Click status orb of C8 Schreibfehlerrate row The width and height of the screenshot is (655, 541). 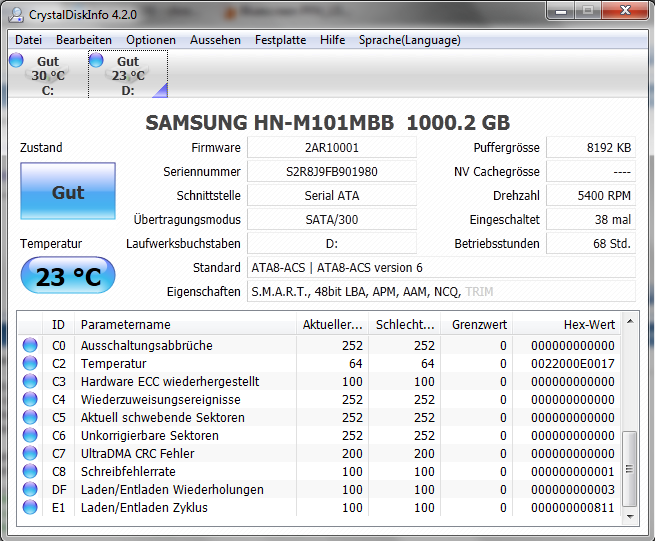tap(30, 471)
